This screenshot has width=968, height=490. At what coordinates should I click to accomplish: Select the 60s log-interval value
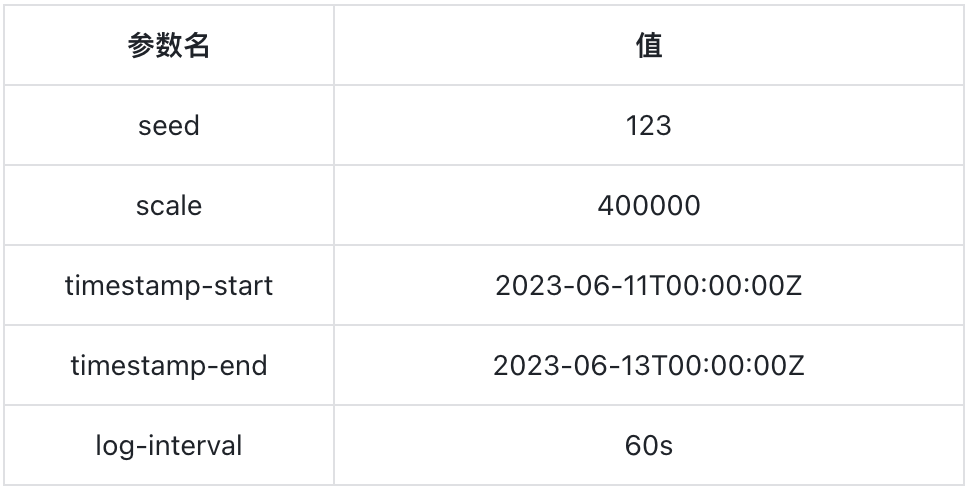pyautogui.click(x=649, y=446)
